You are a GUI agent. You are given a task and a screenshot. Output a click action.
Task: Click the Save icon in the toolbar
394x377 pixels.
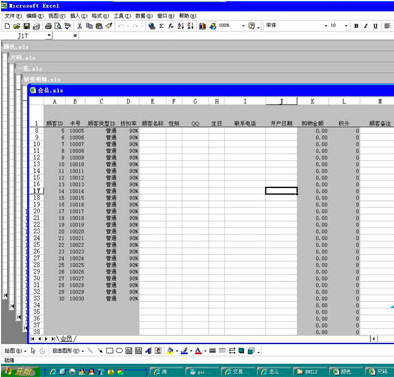coord(27,26)
